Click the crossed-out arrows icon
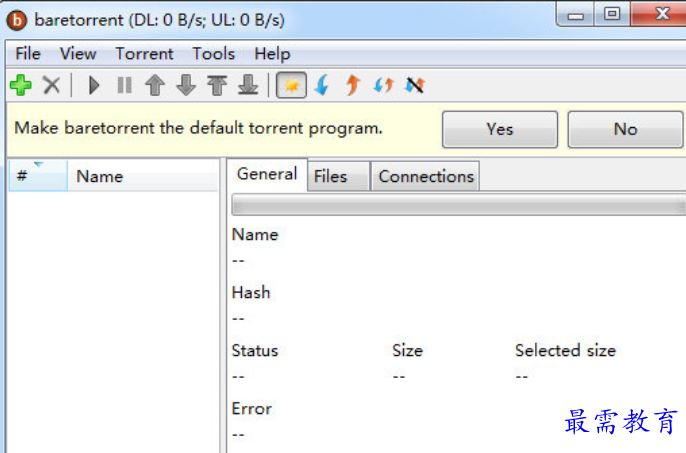 click(x=415, y=85)
